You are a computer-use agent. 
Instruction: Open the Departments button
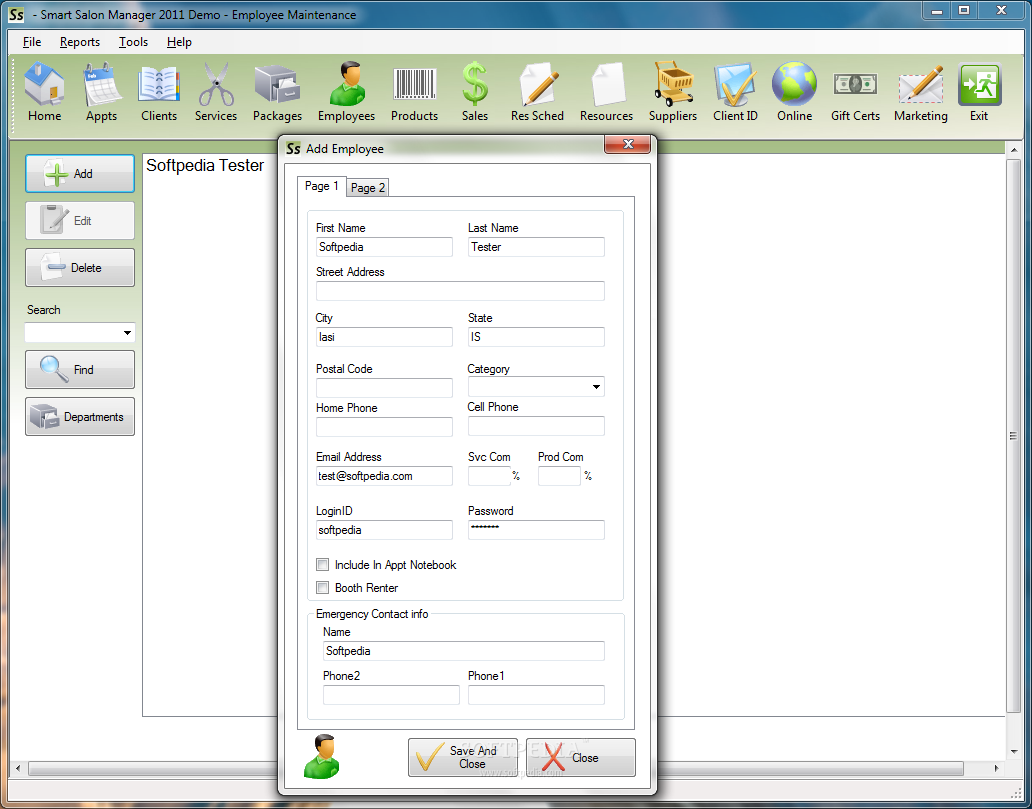[x=80, y=416]
